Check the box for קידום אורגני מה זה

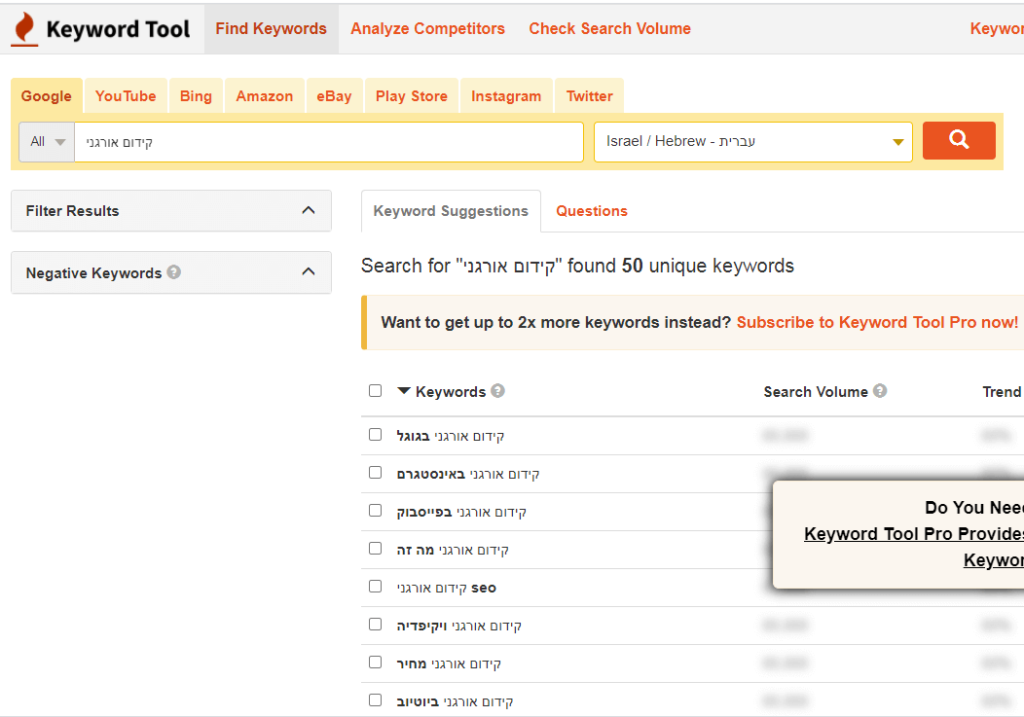point(375,548)
